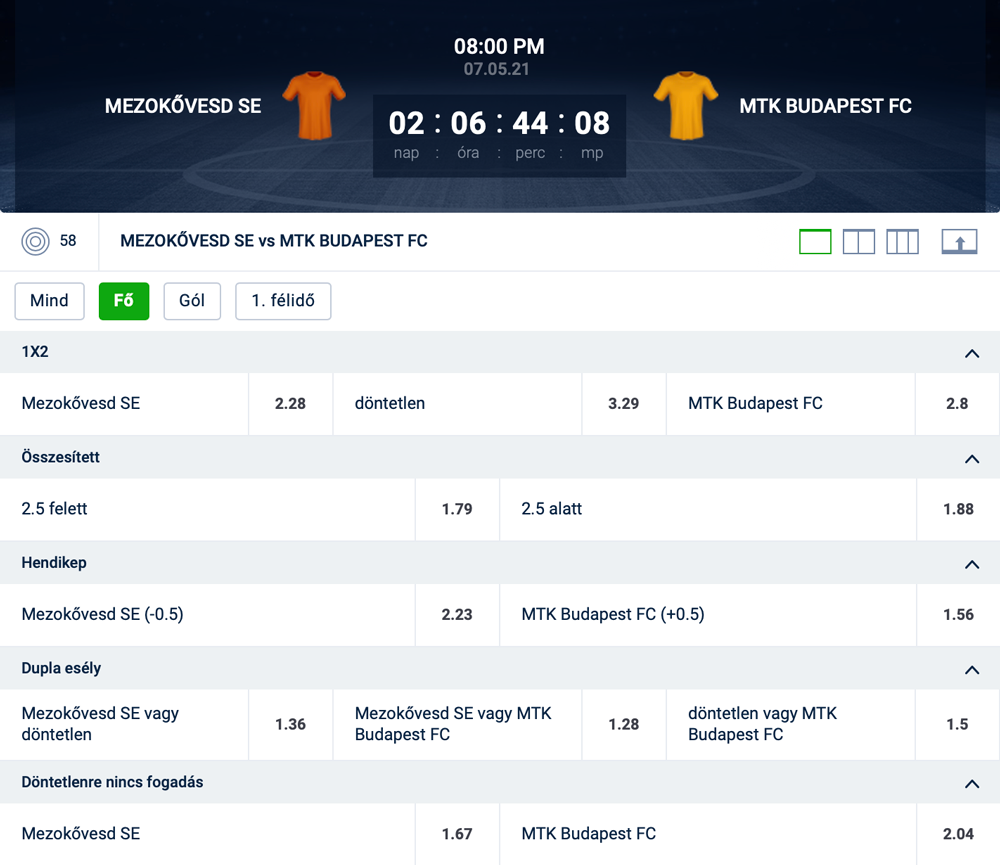1000x865 pixels.
Task: Collapse the Összesített market section
Action: (x=972, y=458)
